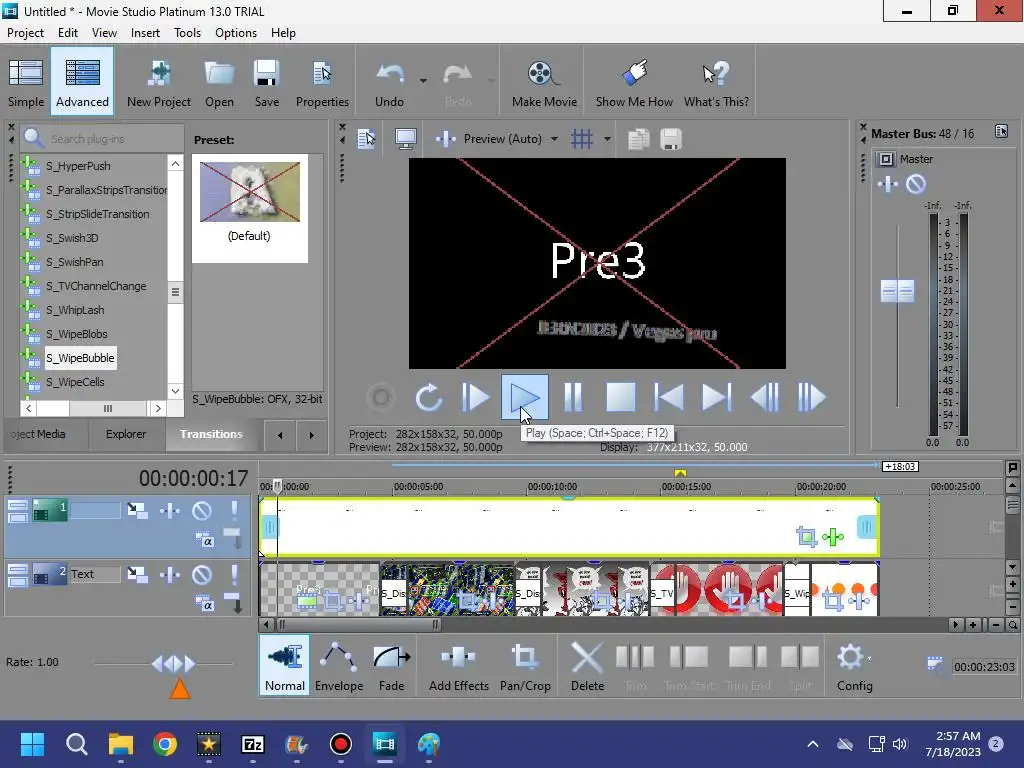The image size is (1024, 768).
Task: Go to project end
Action: 716,397
